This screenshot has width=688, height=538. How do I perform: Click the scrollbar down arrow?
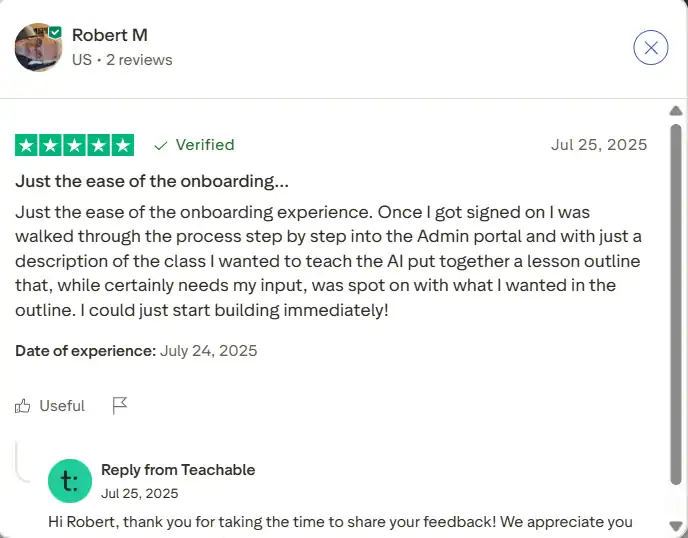(x=676, y=526)
